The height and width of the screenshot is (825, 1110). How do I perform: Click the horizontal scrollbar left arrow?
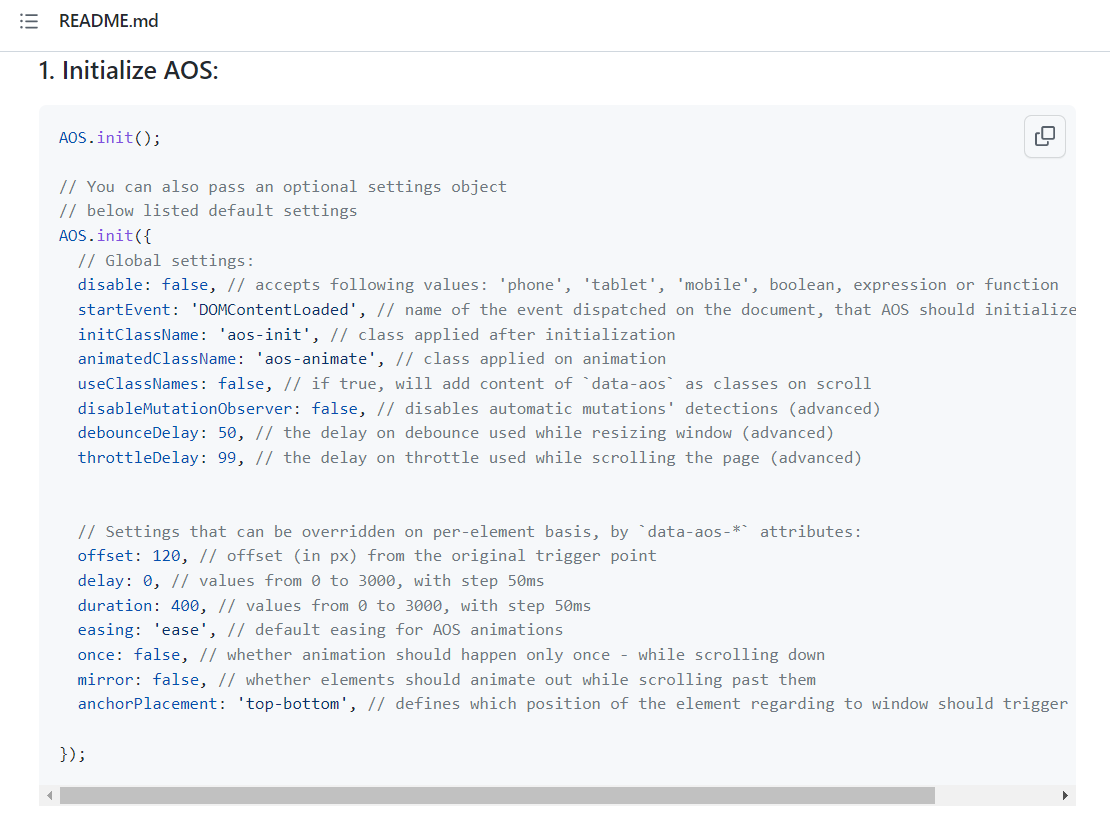tap(49, 795)
